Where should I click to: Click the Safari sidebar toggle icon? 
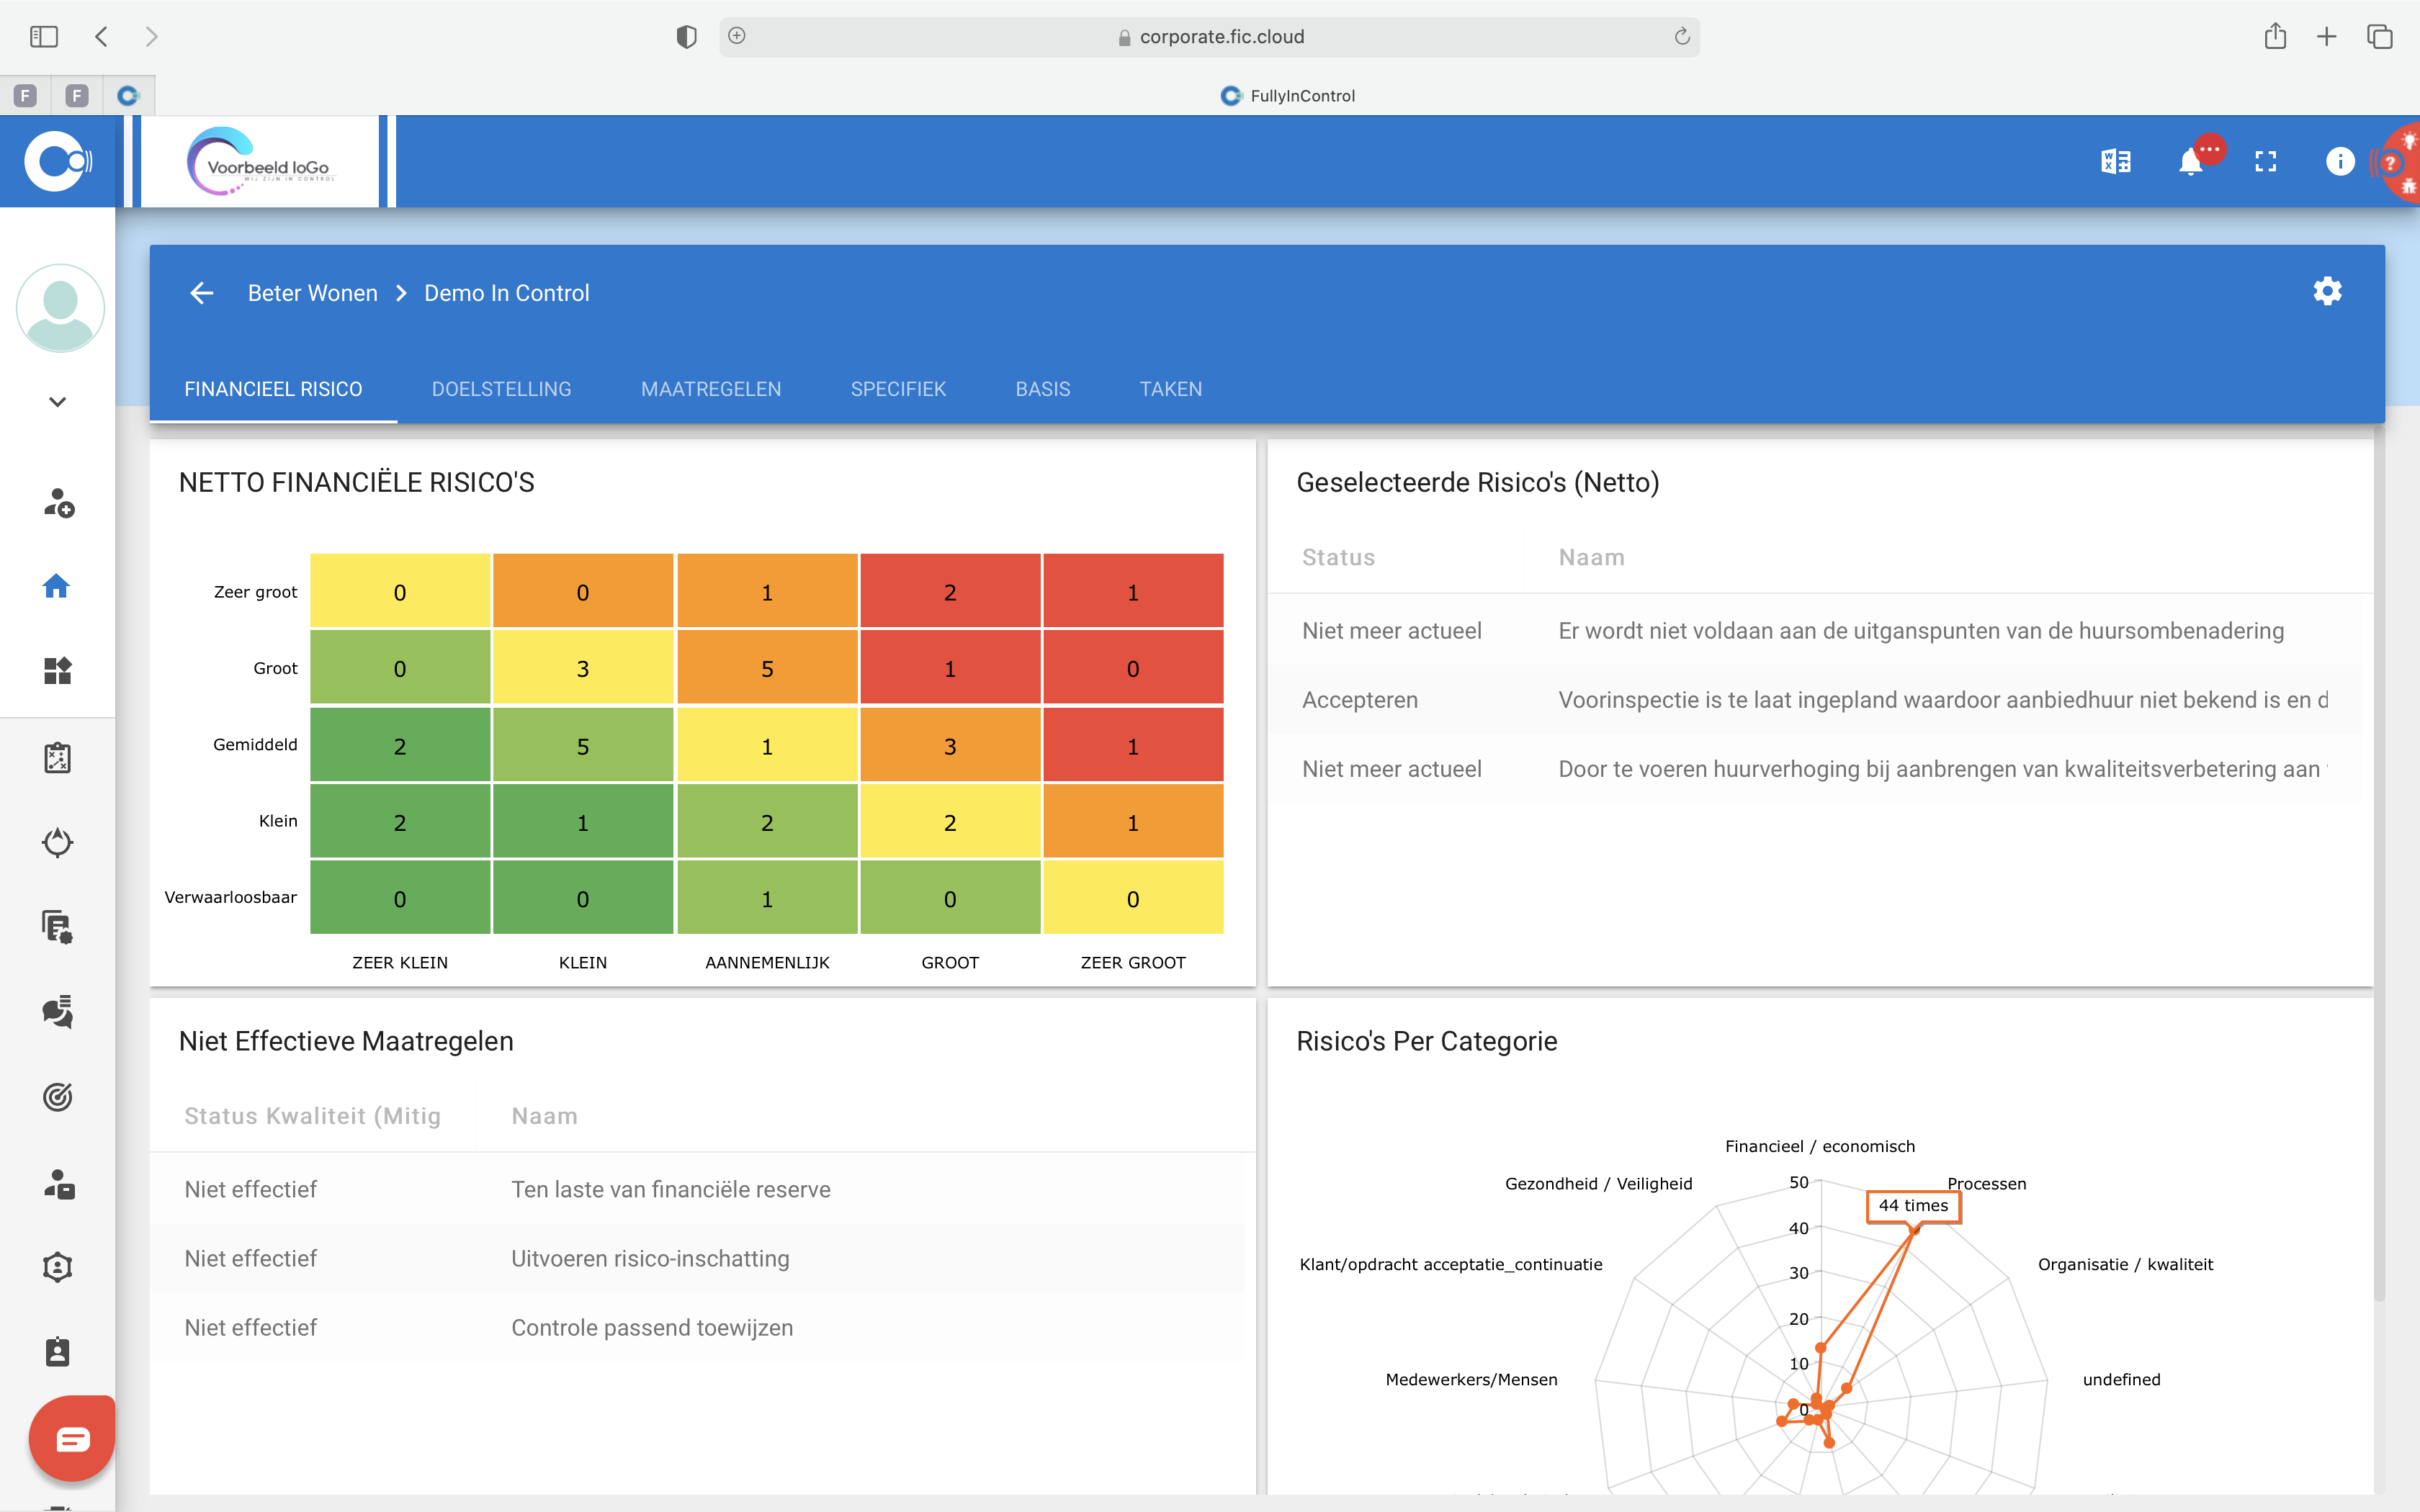click(44, 37)
